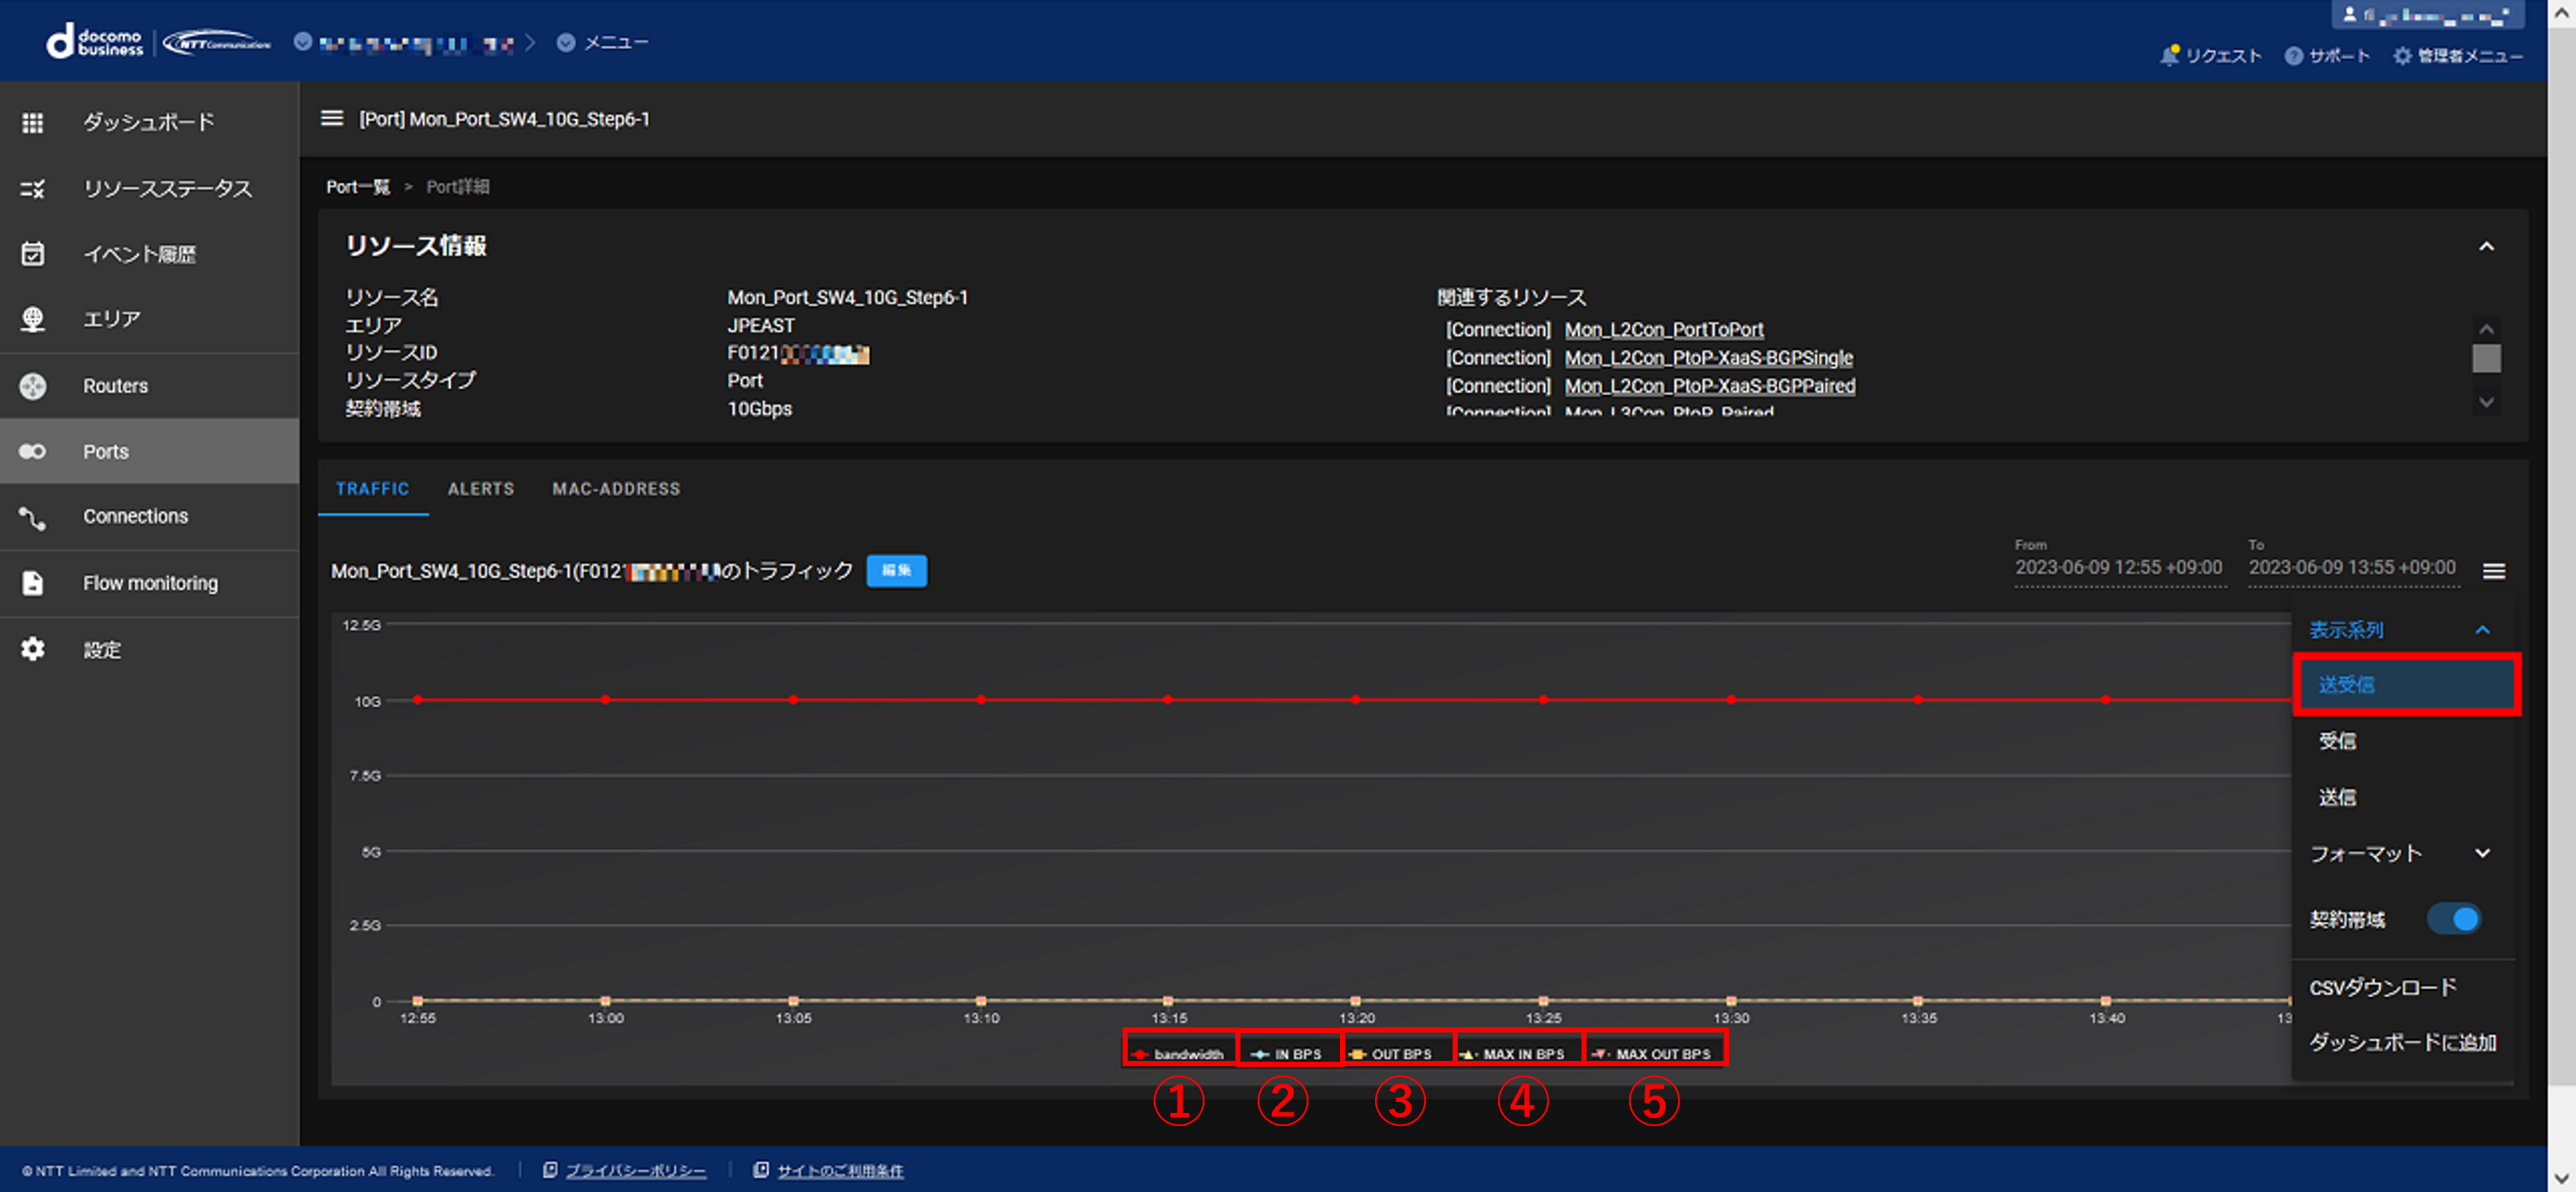Click the menu icon next to メニュー
Image resolution: width=2576 pixels, height=1192 pixels.
566,43
